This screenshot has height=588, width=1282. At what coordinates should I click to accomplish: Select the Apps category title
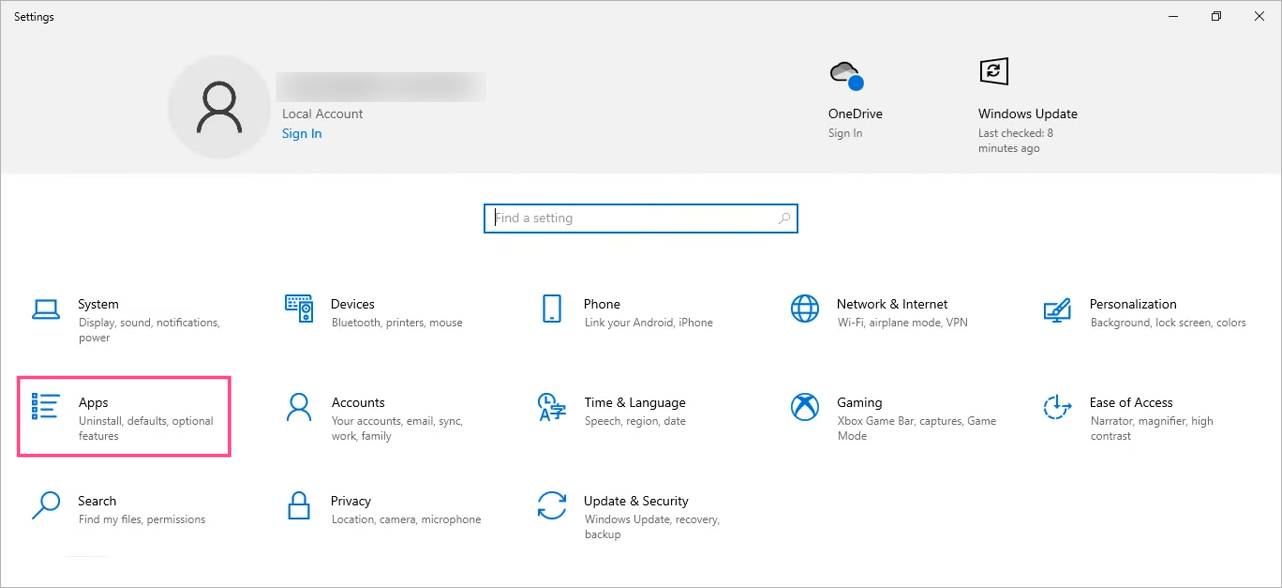point(93,403)
